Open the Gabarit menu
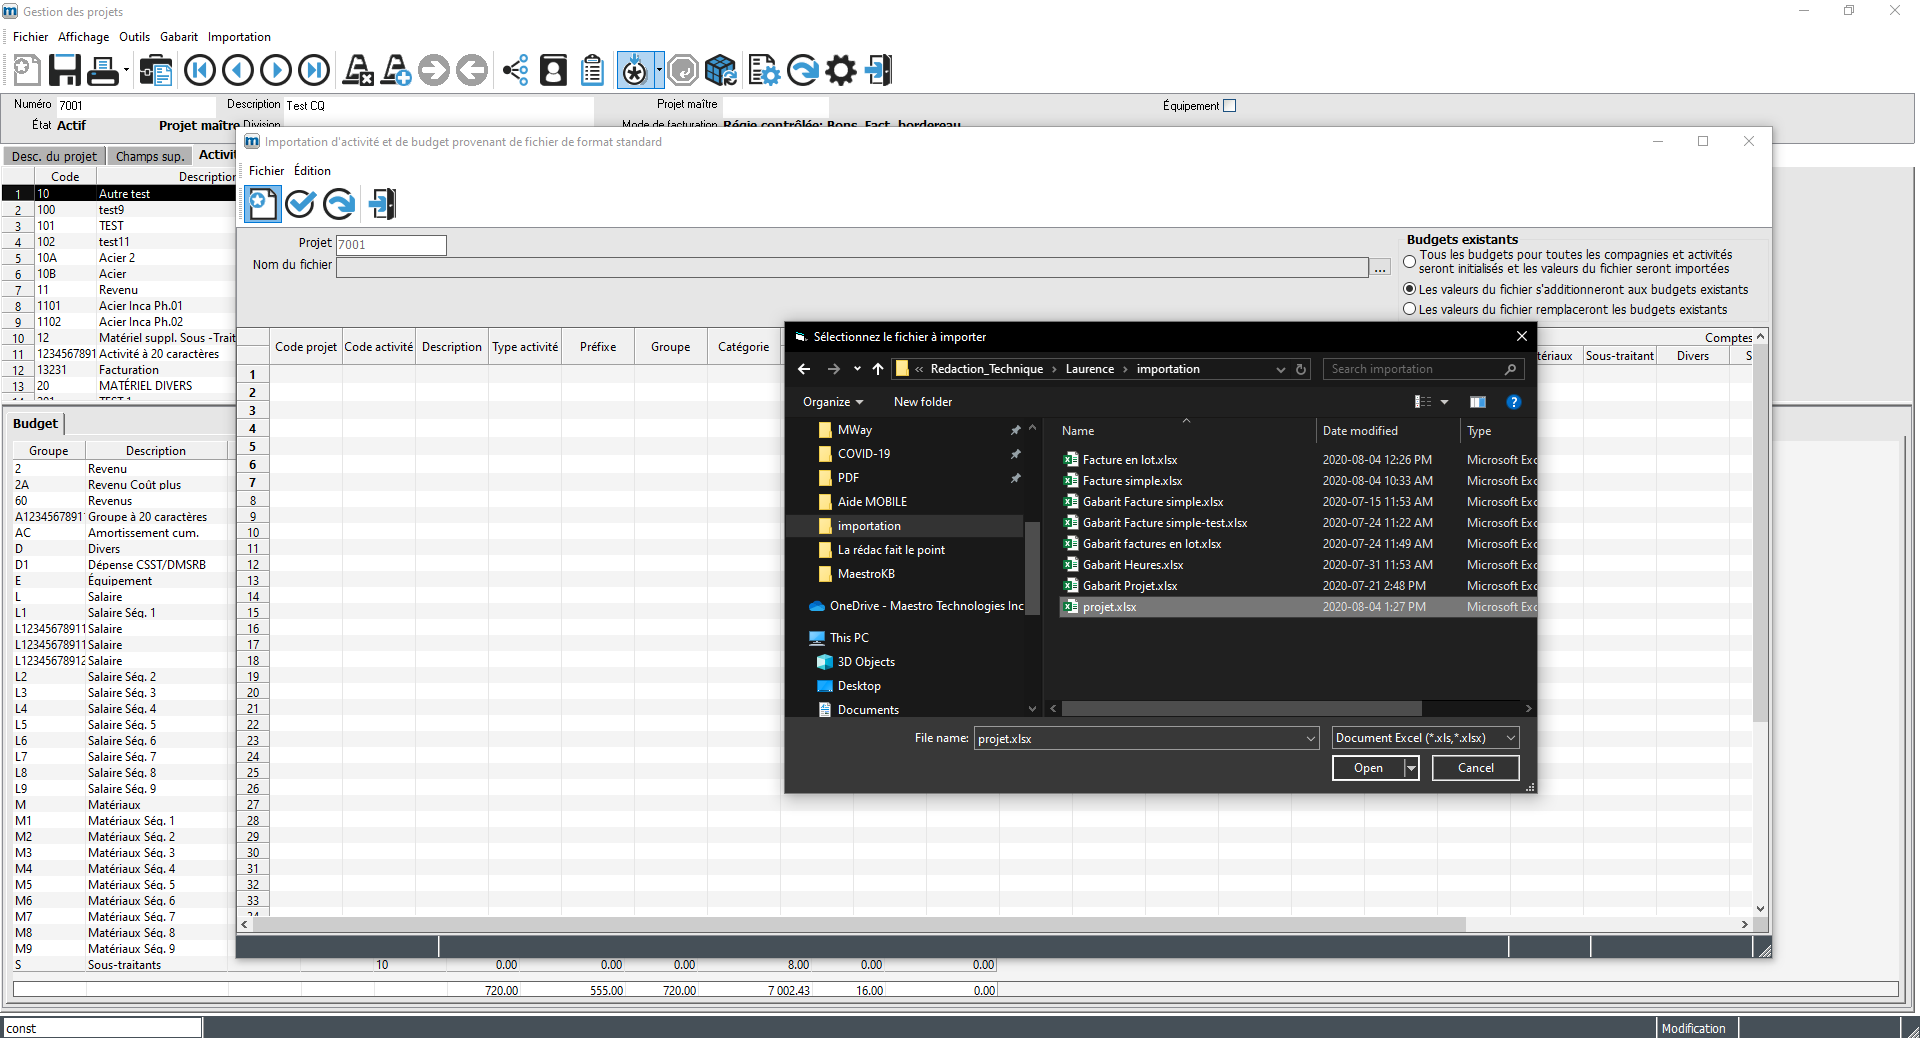 point(179,37)
